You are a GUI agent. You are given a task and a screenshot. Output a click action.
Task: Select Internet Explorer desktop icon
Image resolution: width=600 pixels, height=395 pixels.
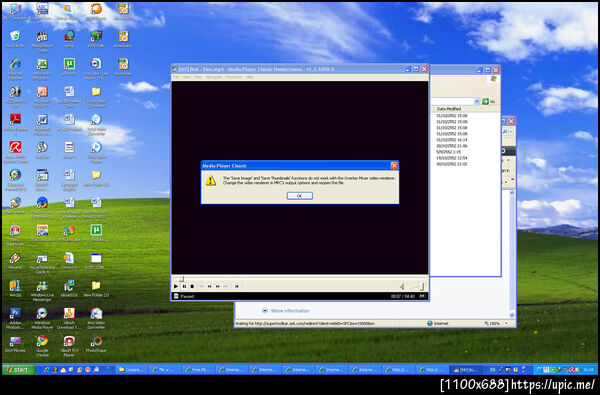(x=15, y=69)
